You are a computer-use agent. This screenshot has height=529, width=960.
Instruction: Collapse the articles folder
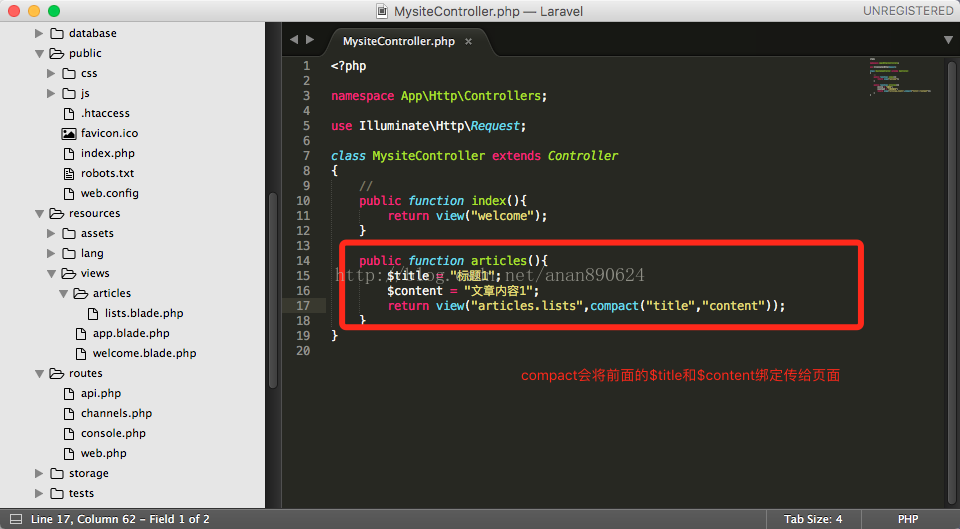coord(63,294)
